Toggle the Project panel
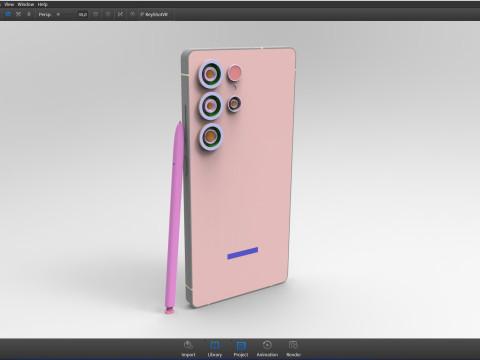The height and width of the screenshot is (360, 480). click(x=241, y=349)
